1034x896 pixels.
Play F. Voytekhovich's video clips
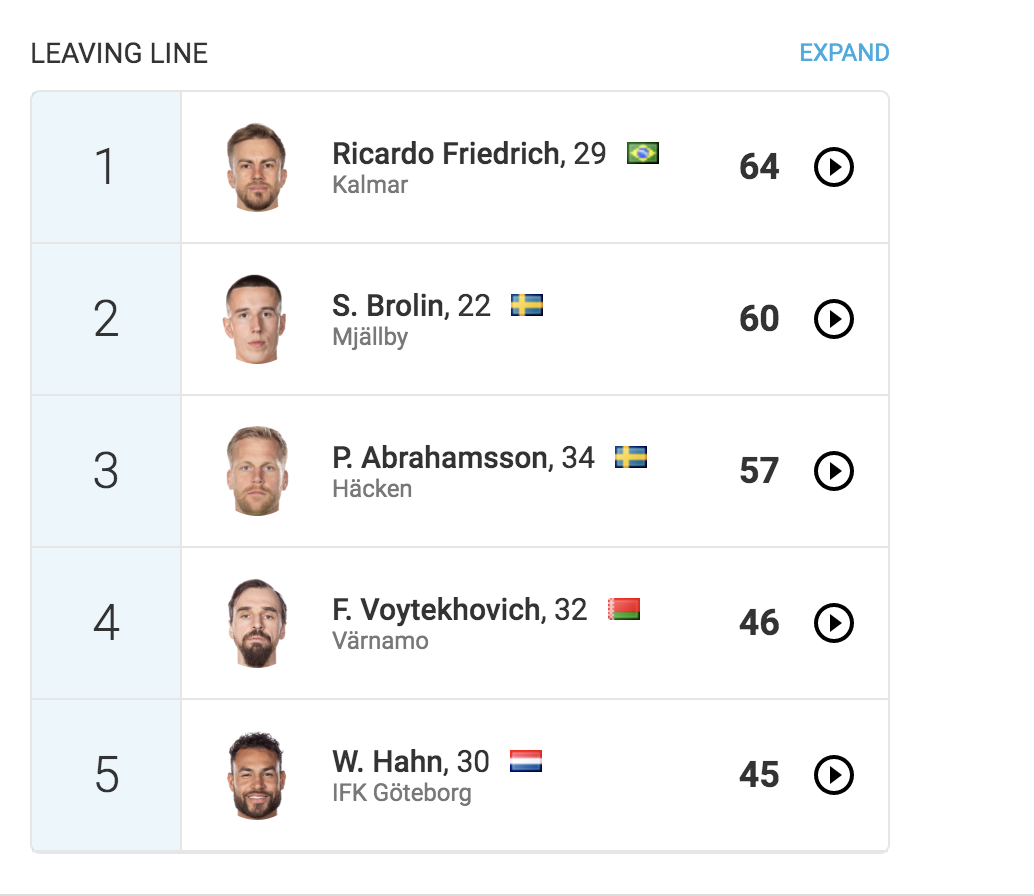point(834,623)
